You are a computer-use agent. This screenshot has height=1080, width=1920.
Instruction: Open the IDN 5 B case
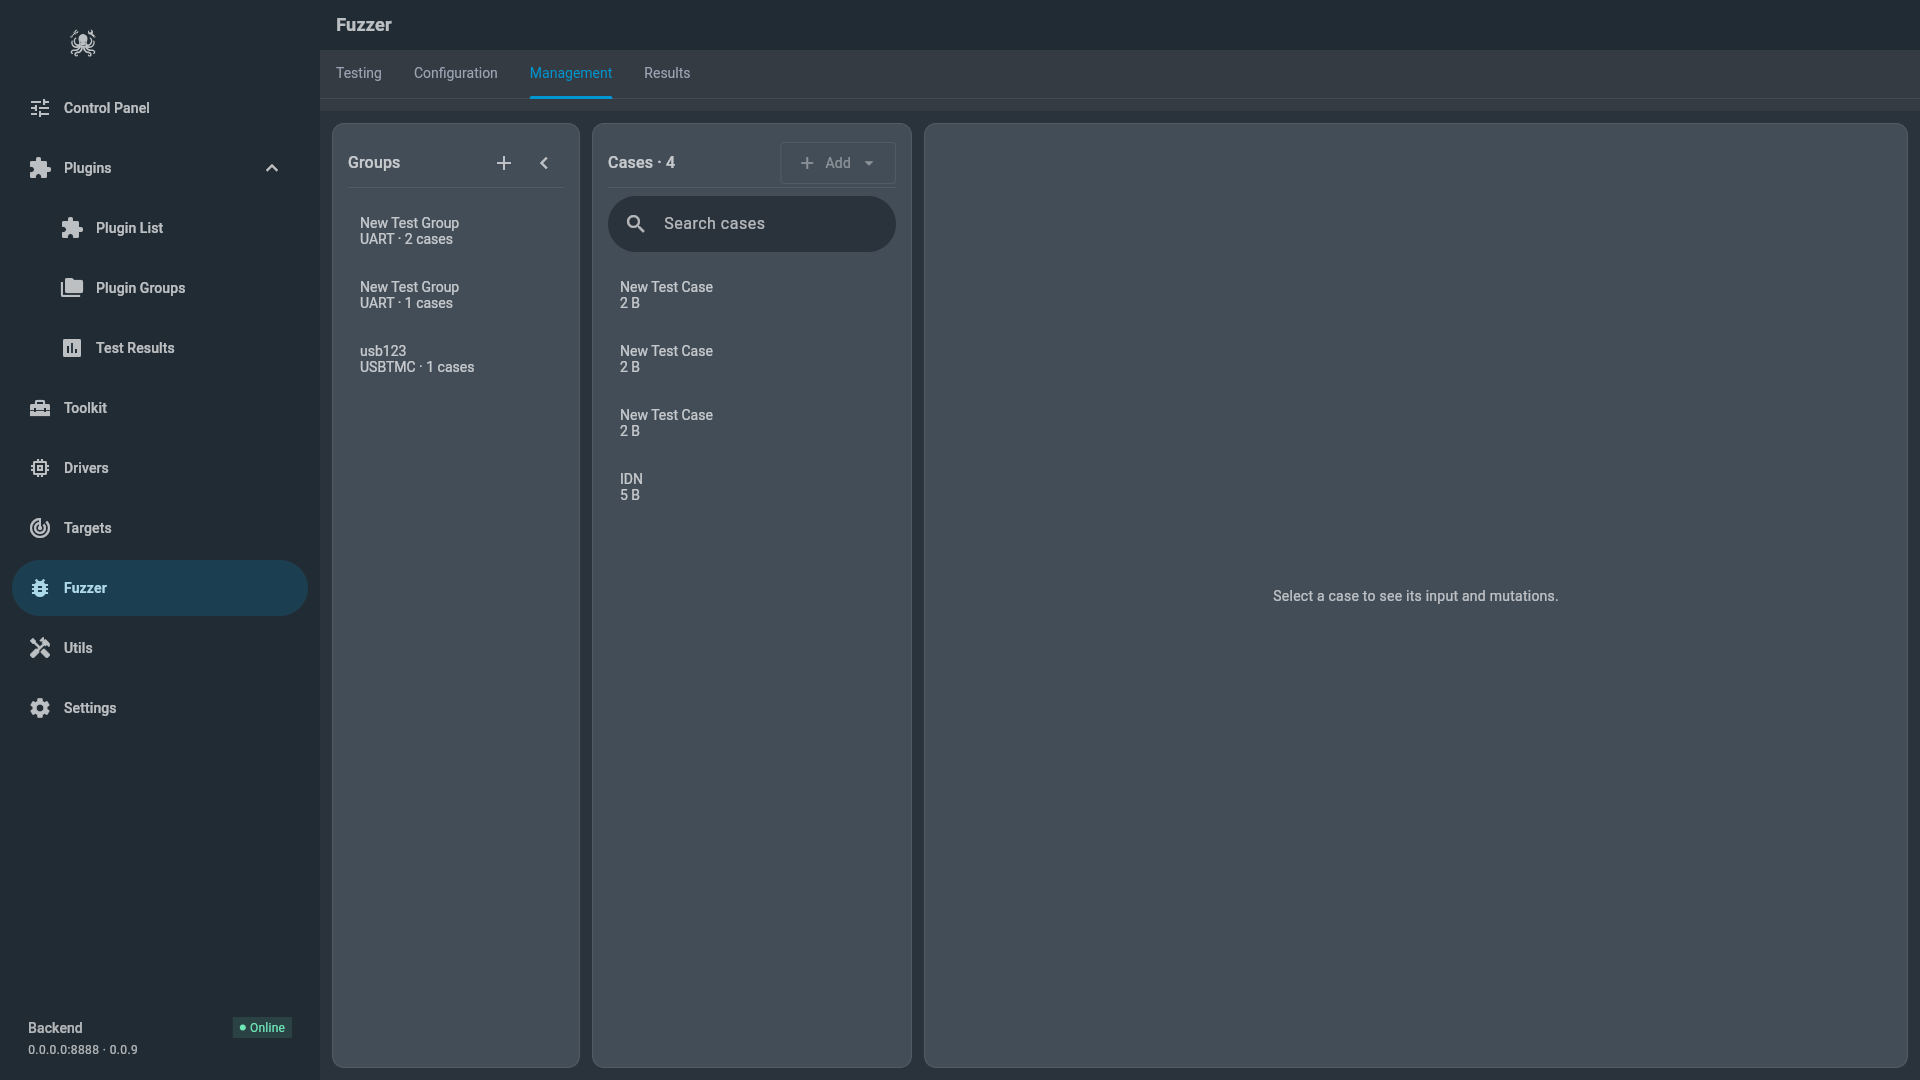[752, 487]
